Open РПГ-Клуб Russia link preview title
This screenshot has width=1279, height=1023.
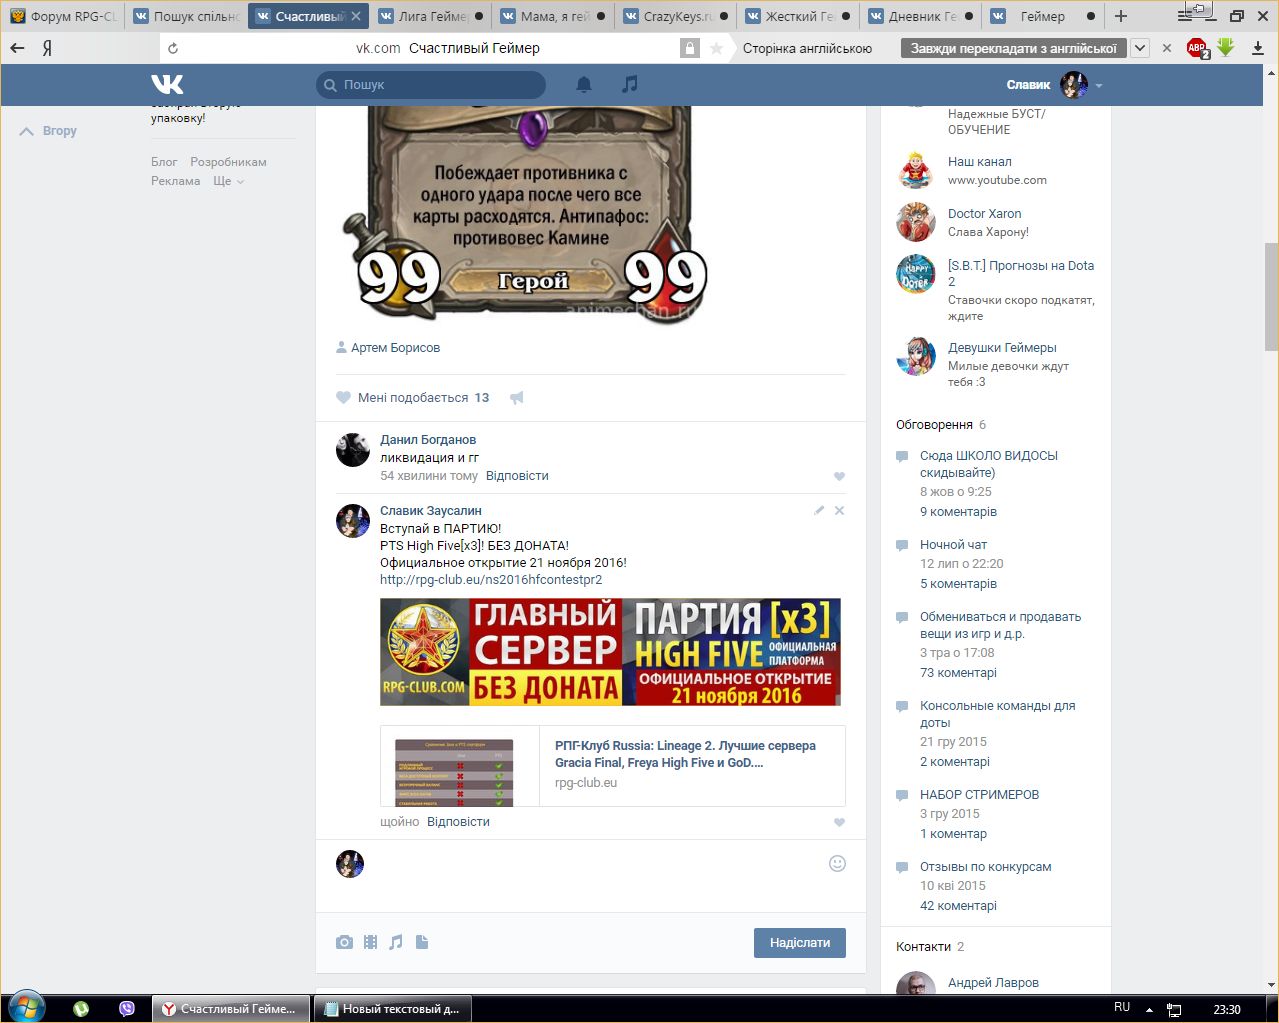(x=685, y=754)
